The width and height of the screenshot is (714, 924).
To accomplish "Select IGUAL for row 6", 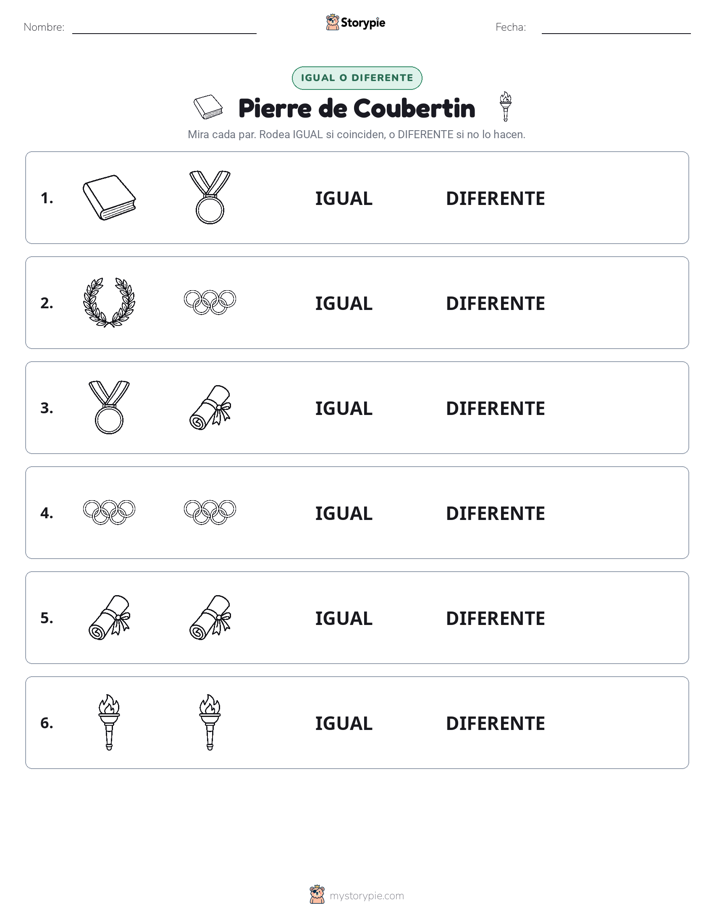I will (x=343, y=723).
